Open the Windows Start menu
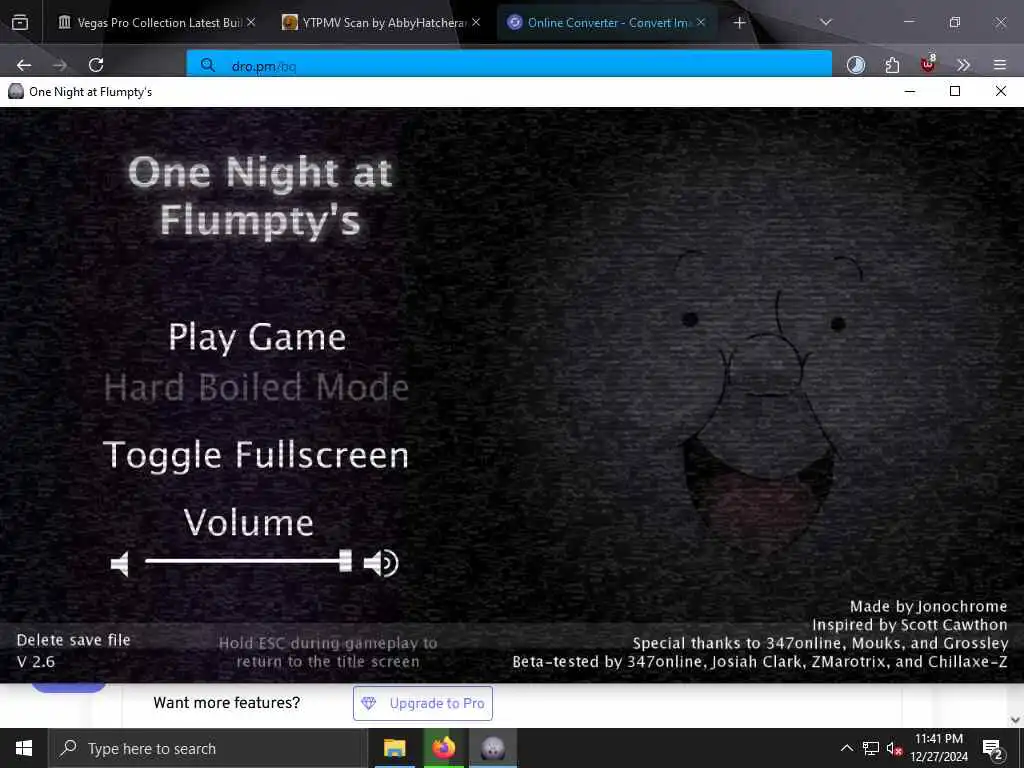 [x=24, y=748]
